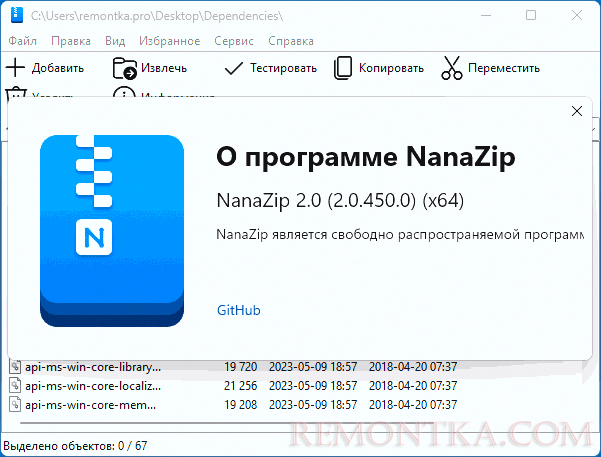Image resolution: width=601 pixels, height=457 pixels.
Task: Click the Переместить toolbar label
Action: click(x=504, y=68)
